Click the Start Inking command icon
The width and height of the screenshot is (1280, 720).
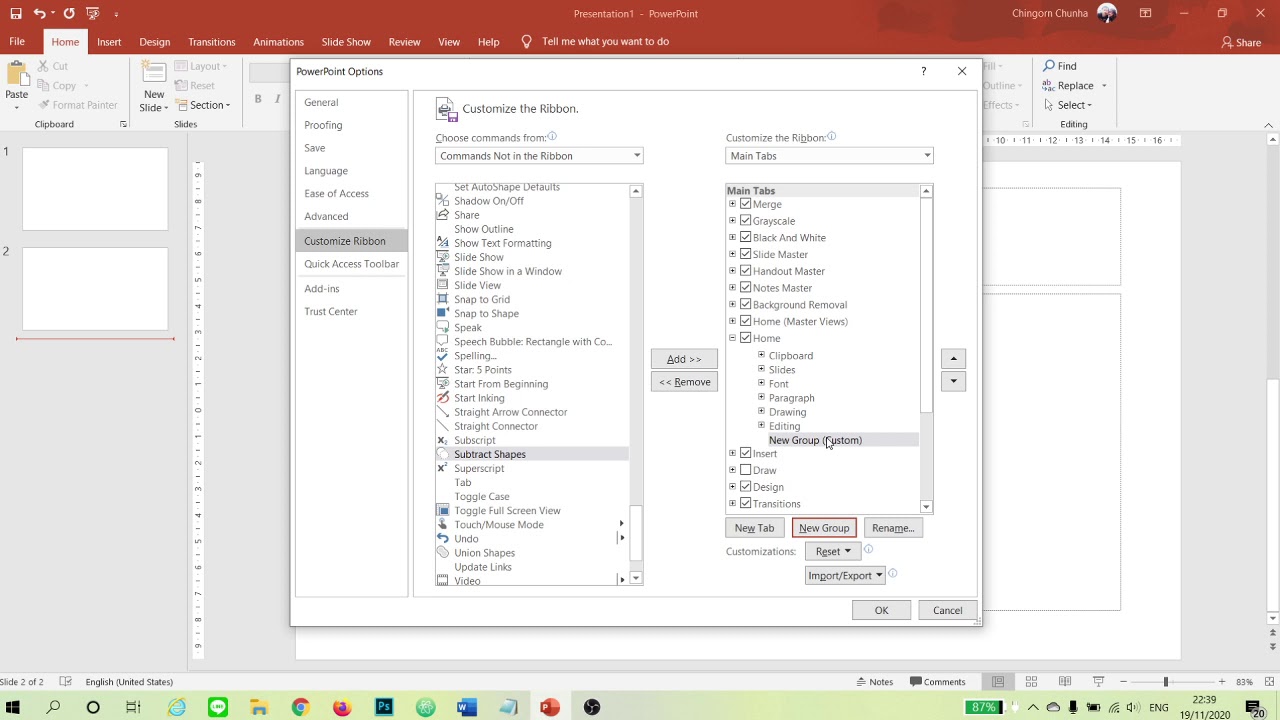(x=443, y=398)
